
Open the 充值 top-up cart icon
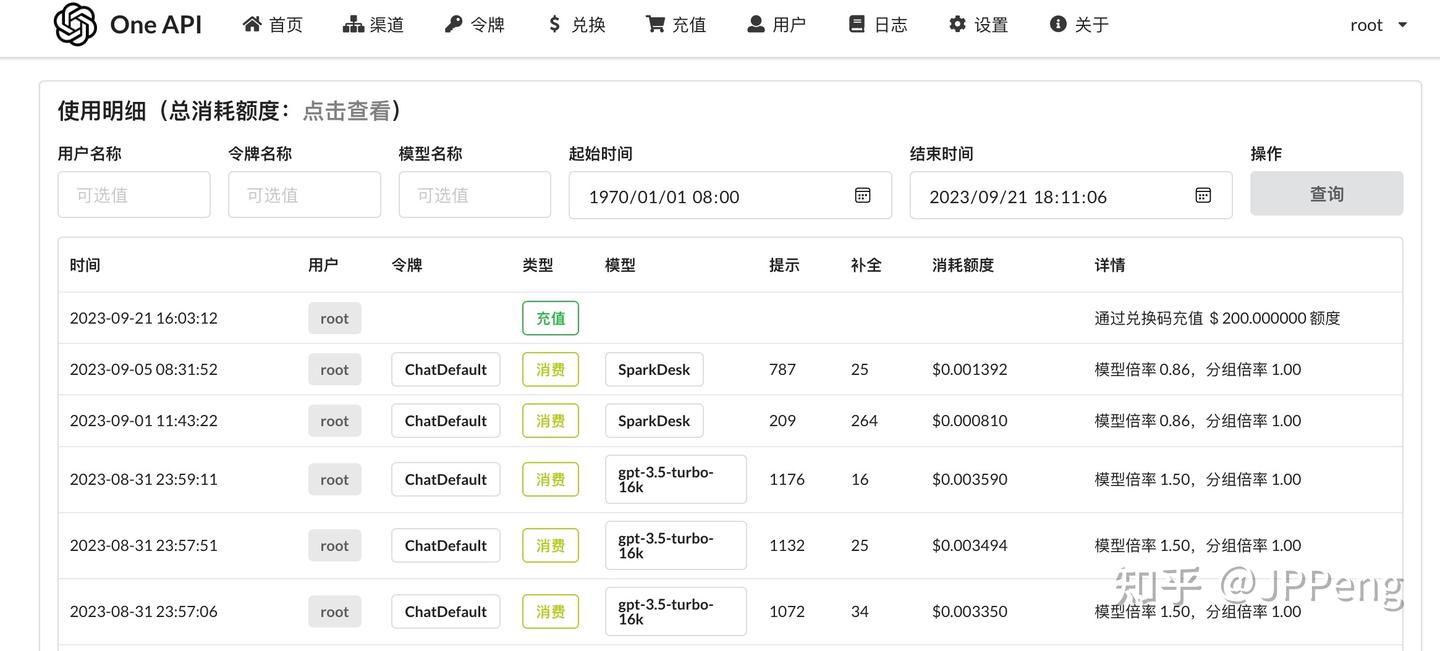(653, 23)
